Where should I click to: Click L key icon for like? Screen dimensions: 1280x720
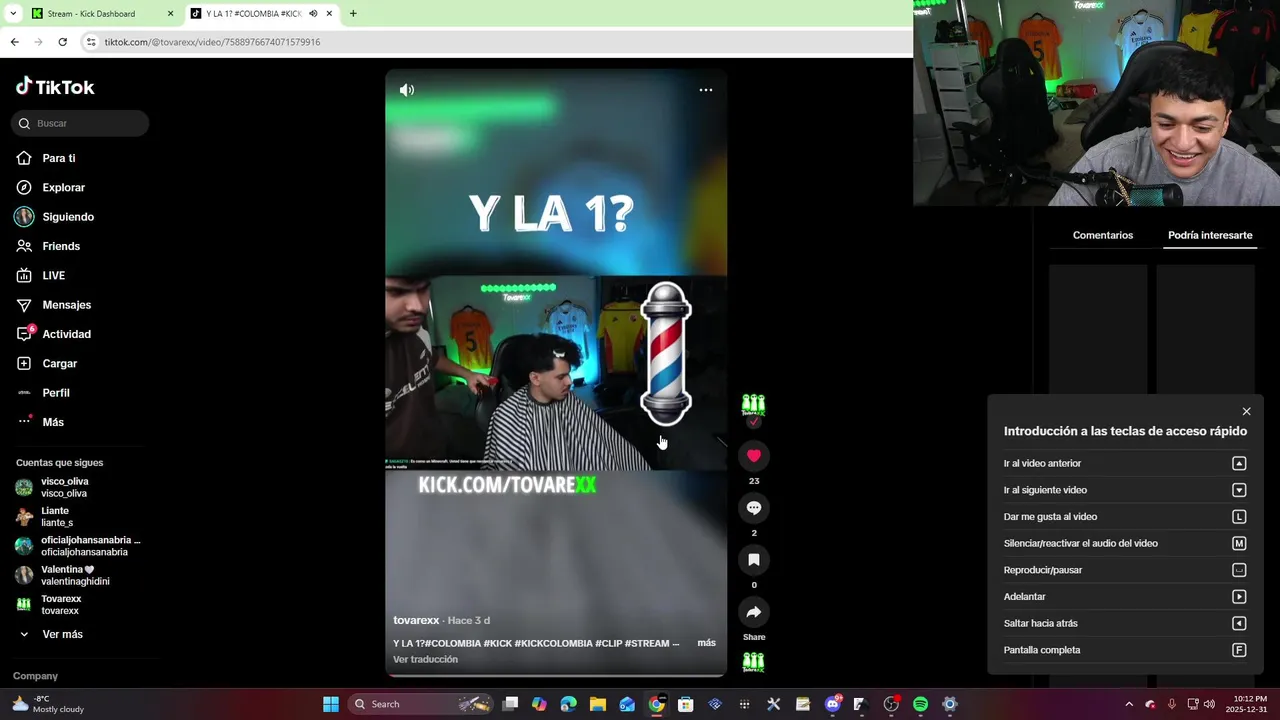[x=1239, y=517]
